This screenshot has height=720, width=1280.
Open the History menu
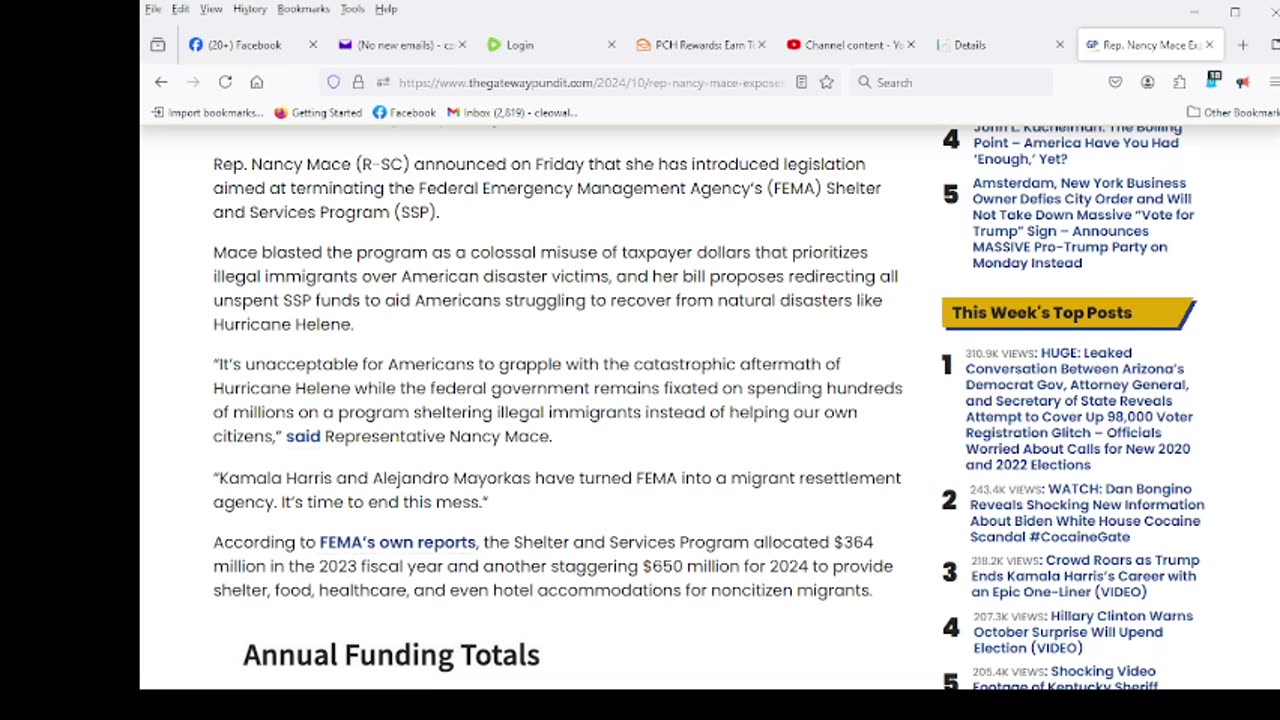250,9
